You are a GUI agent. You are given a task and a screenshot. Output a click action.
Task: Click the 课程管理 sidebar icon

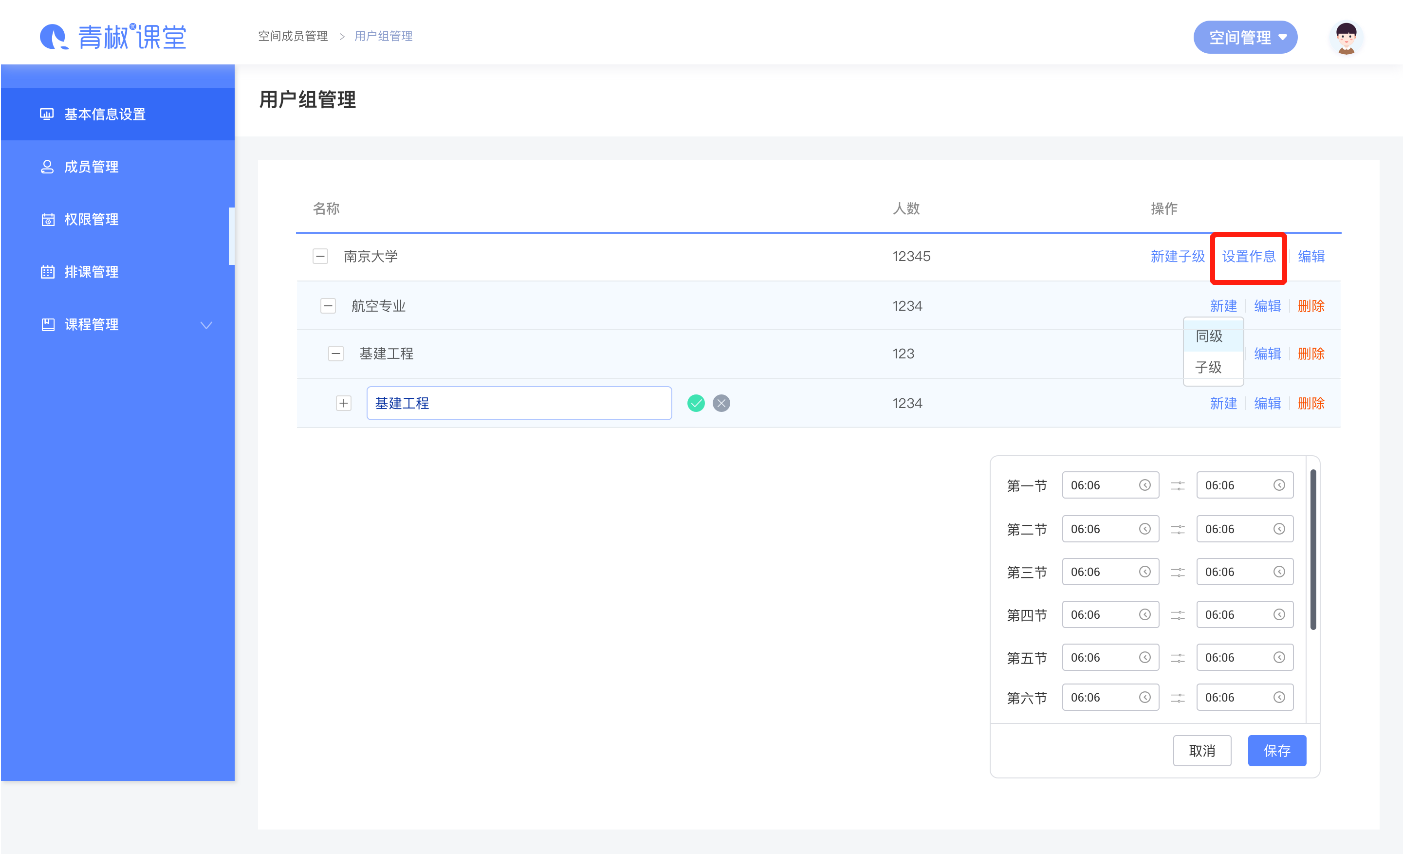48,324
